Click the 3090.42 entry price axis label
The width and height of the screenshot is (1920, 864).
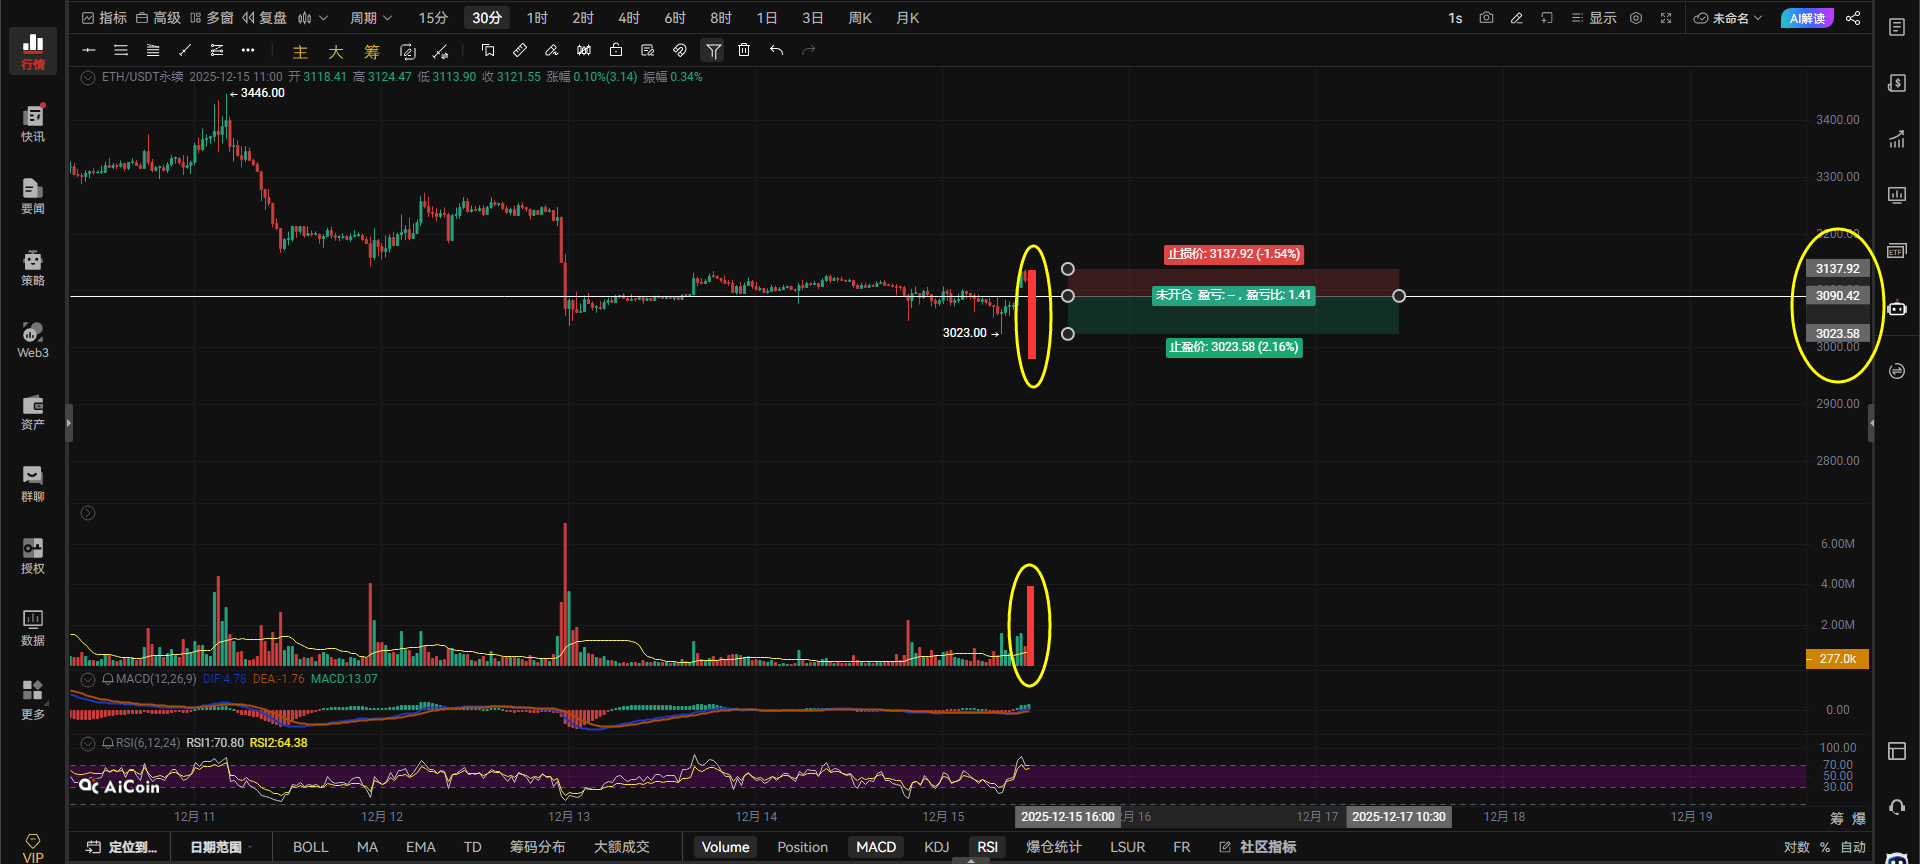pyautogui.click(x=1838, y=296)
